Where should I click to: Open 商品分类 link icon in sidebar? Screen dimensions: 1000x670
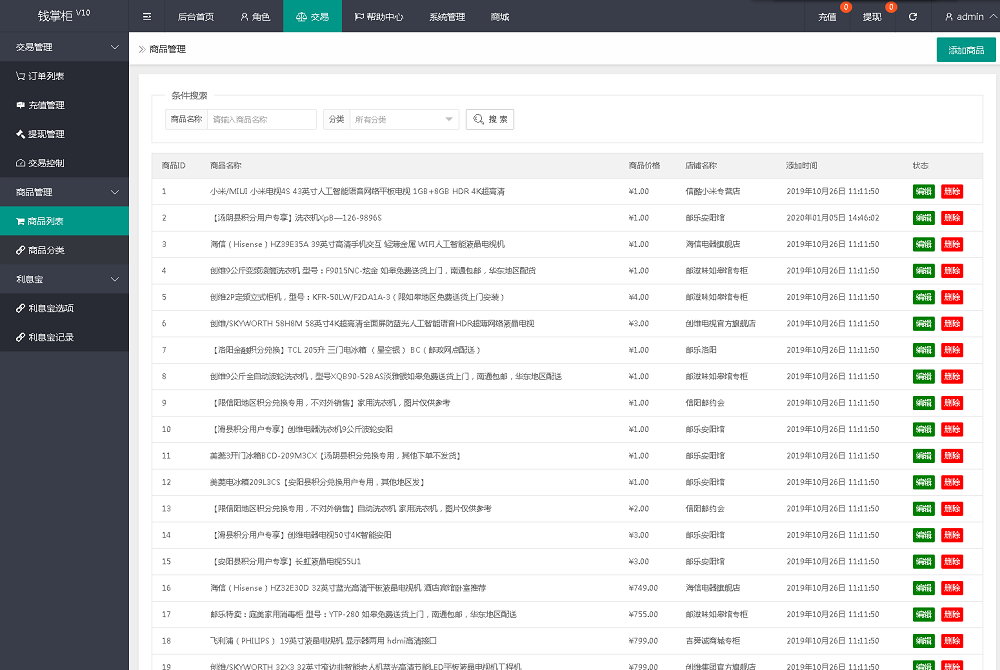pyautogui.click(x=20, y=250)
